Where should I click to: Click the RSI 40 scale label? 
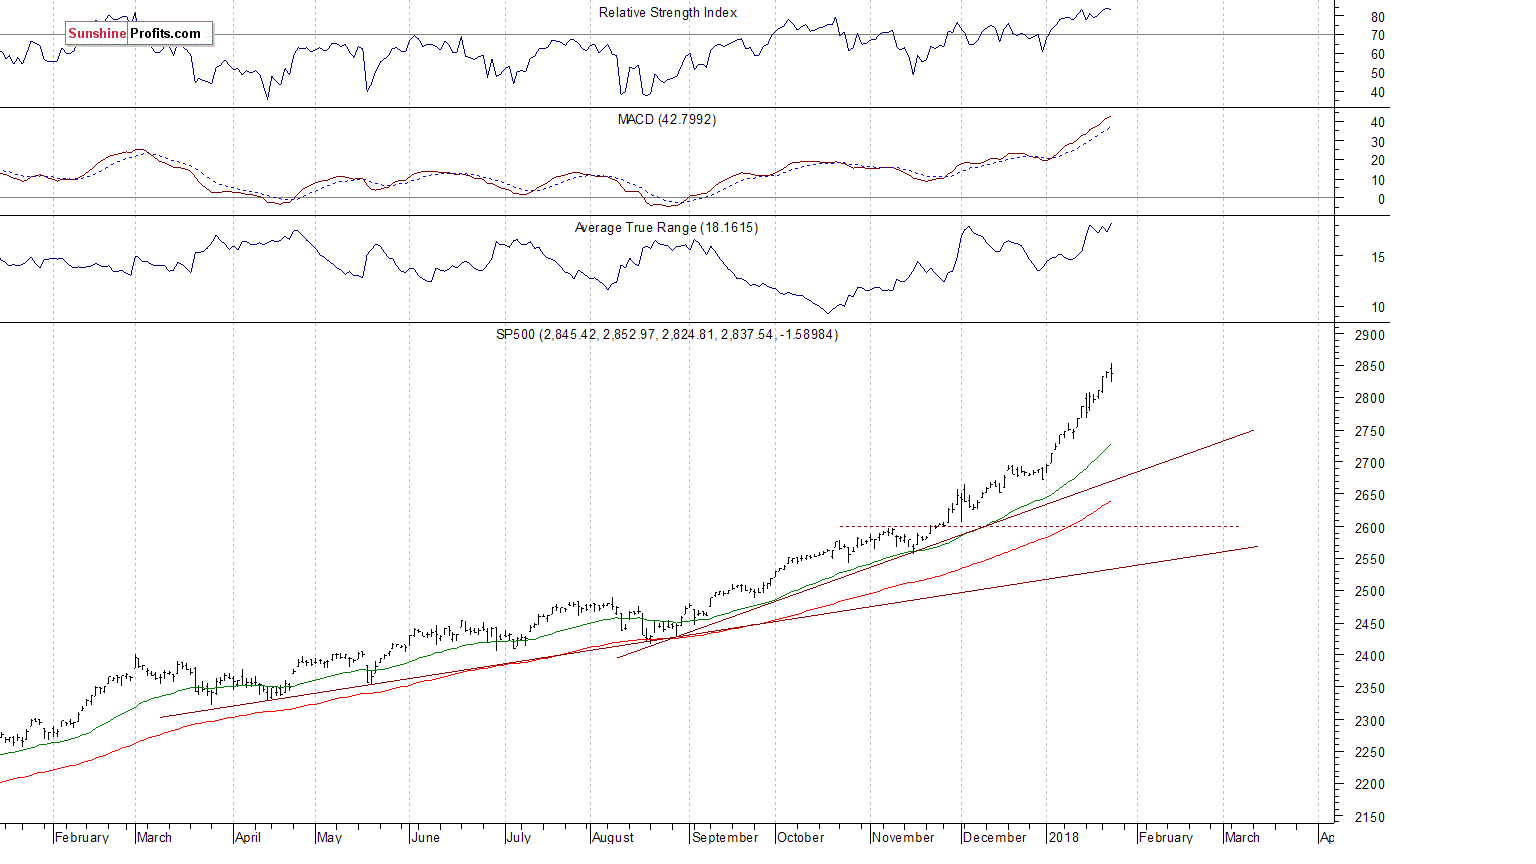click(1378, 93)
